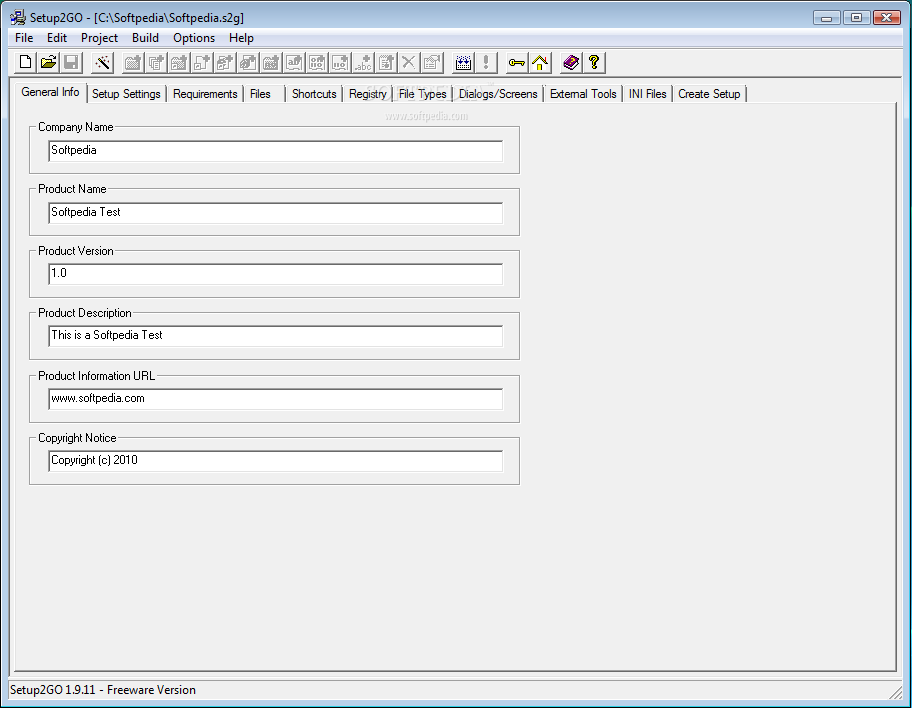
Task: Select the General Info tab
Action: point(51,92)
